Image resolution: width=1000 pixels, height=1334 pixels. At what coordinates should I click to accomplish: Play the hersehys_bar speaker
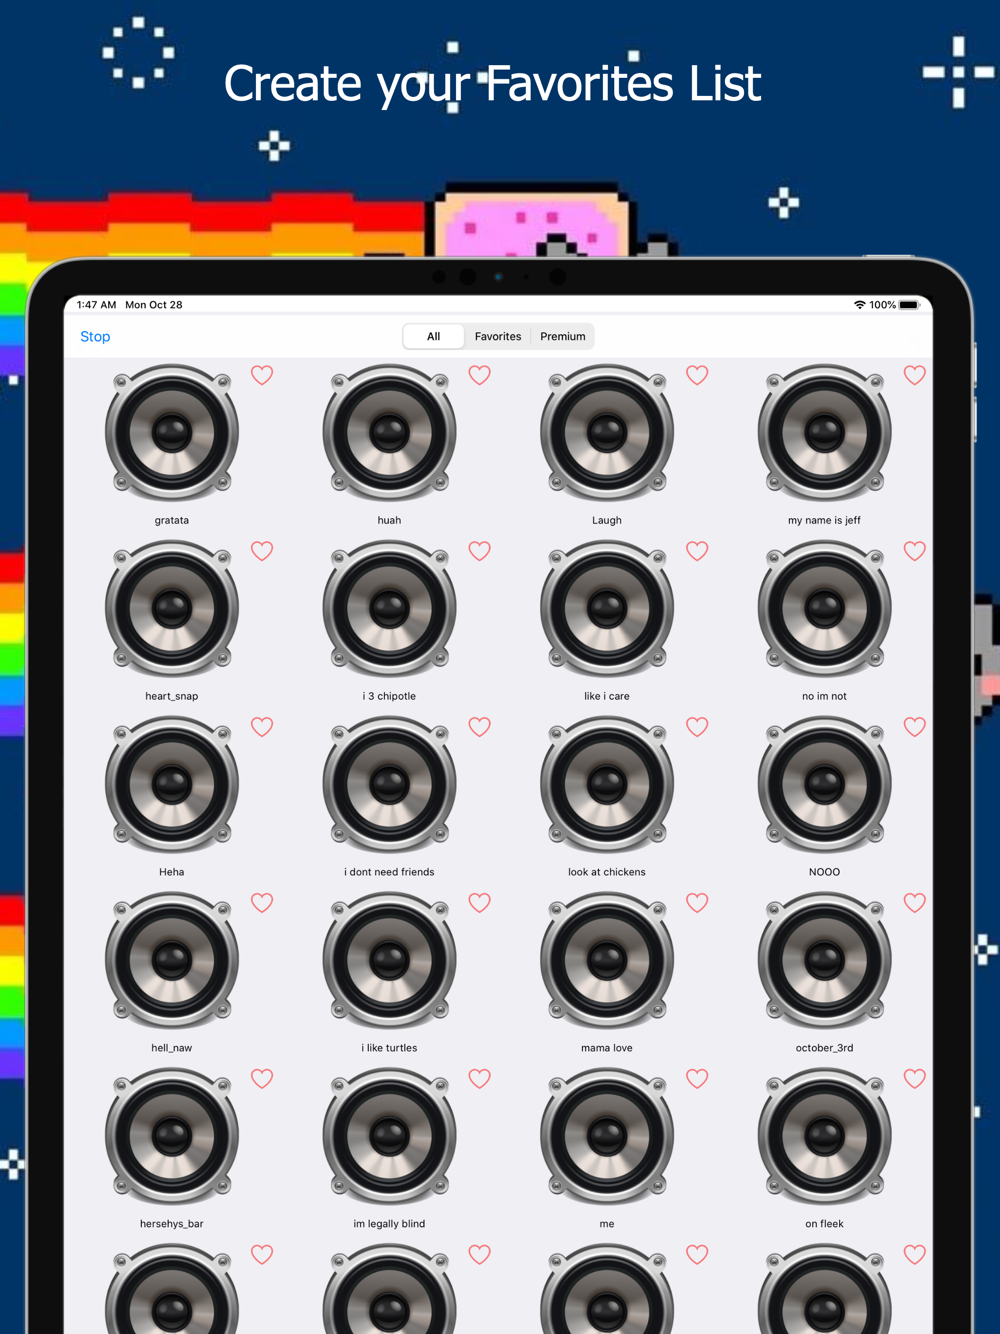click(172, 1137)
